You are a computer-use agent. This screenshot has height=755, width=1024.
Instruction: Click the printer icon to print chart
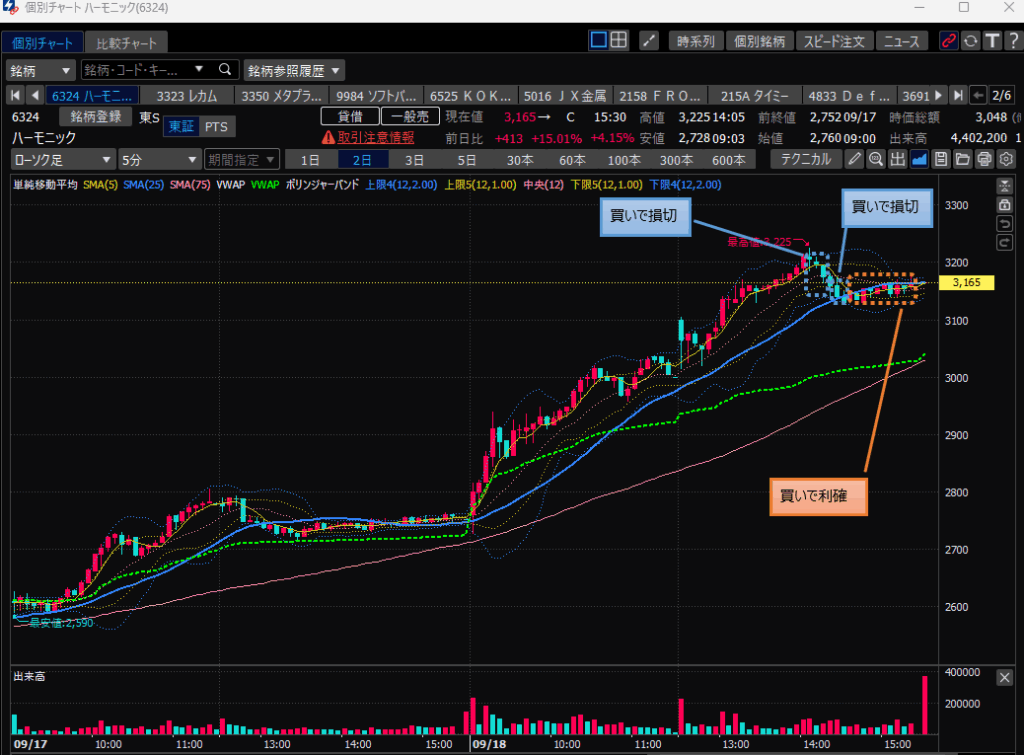click(x=984, y=159)
